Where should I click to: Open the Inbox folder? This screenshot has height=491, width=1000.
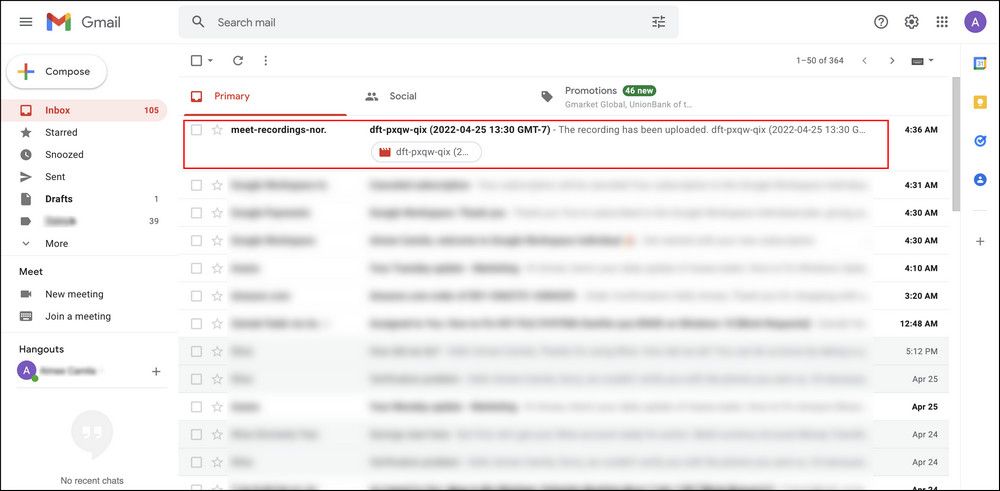pos(84,110)
